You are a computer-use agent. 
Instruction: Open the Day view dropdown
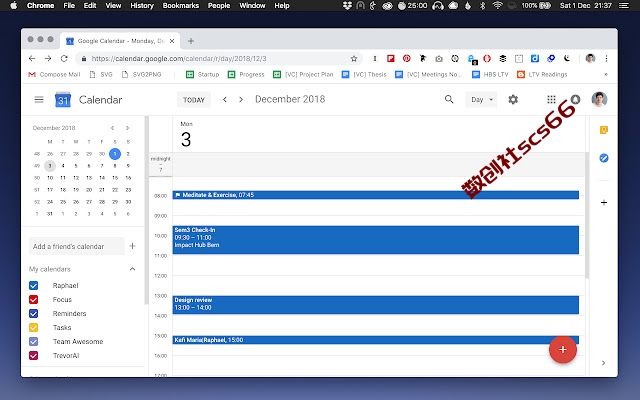[481, 100]
